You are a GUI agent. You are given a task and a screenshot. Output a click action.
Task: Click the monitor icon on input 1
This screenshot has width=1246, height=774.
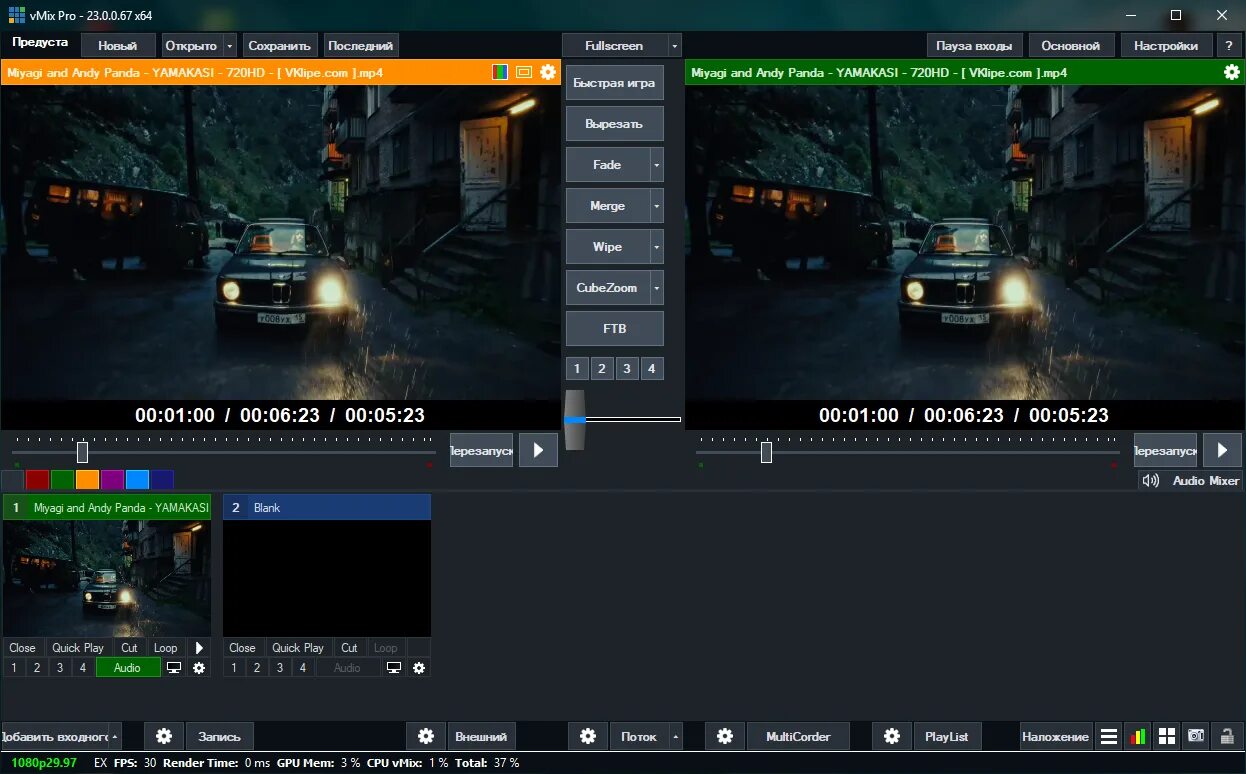(x=174, y=667)
